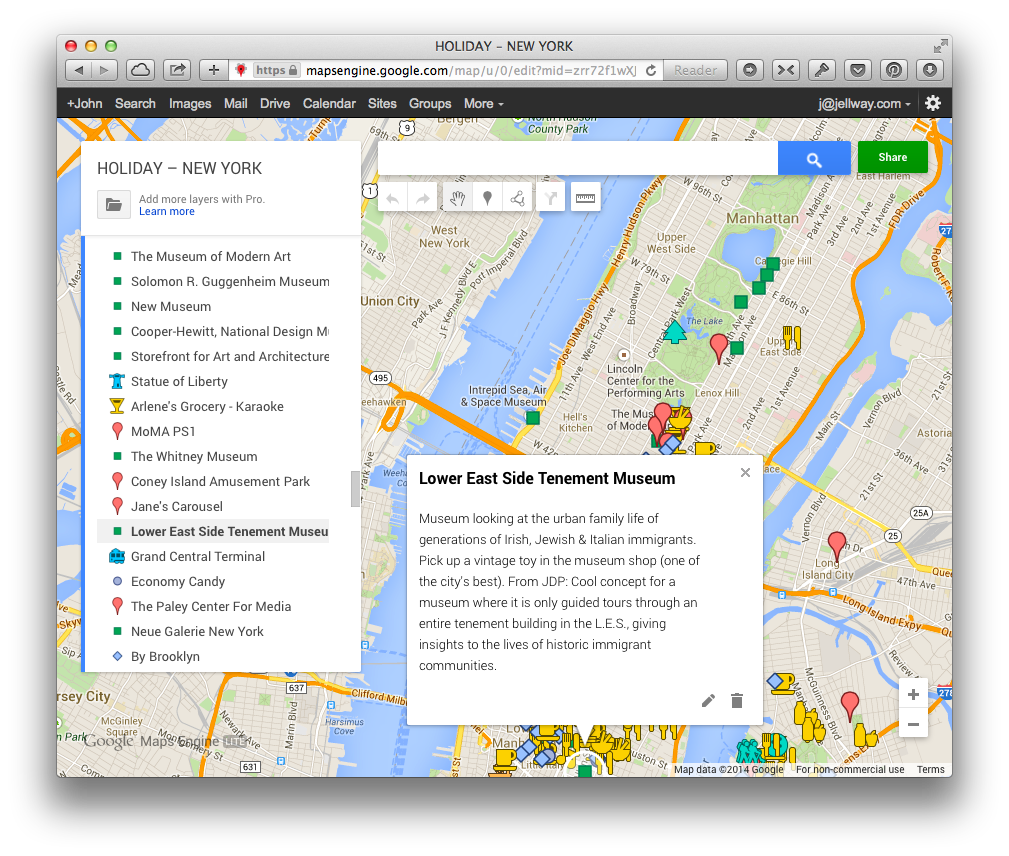Click the blue map search button
The width and height of the screenshot is (1009, 856).
(814, 159)
